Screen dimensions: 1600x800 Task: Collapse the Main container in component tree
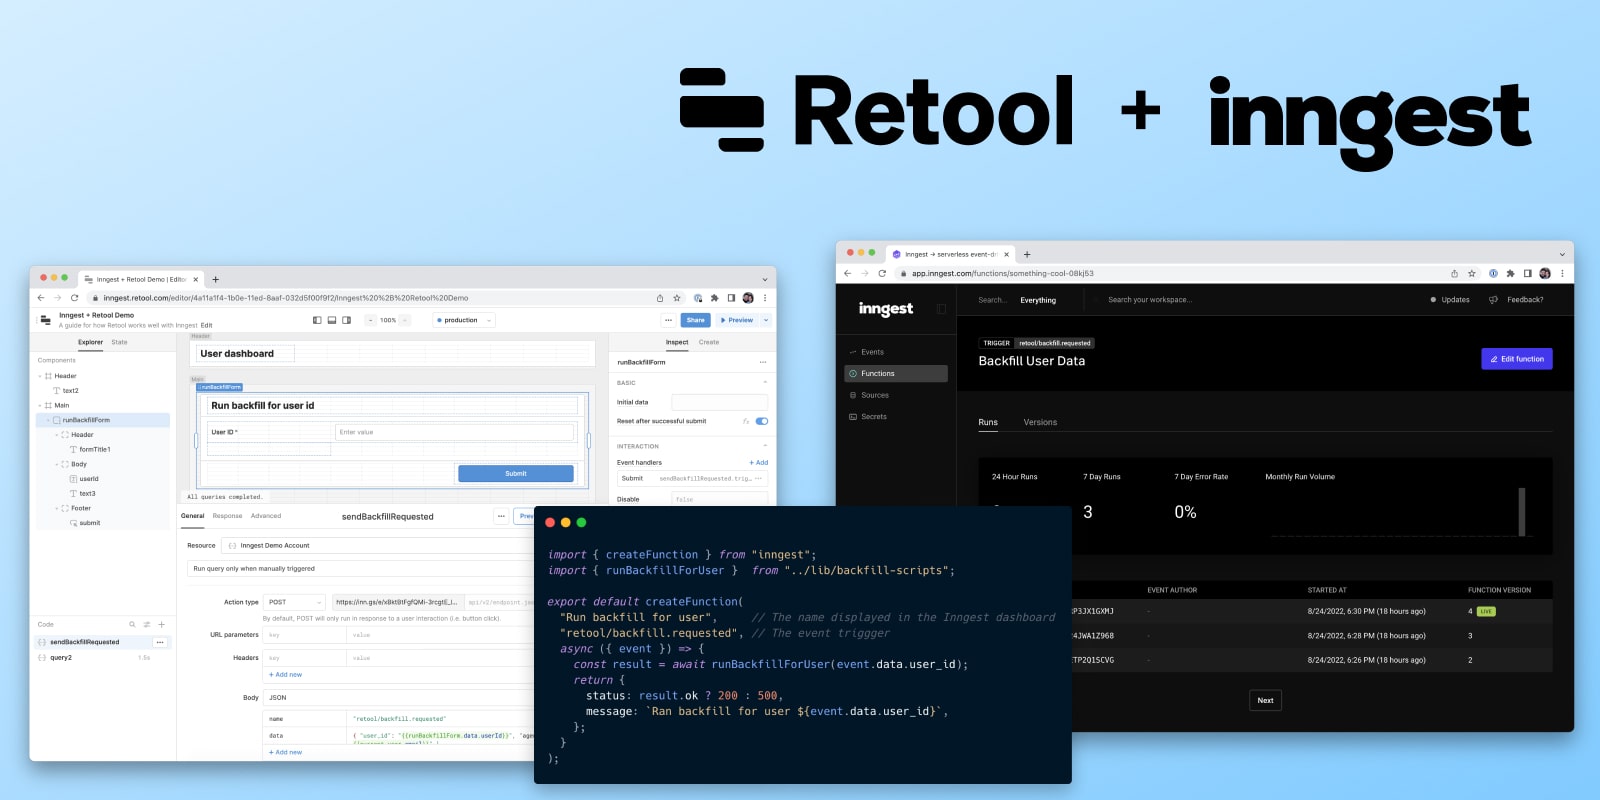point(40,405)
